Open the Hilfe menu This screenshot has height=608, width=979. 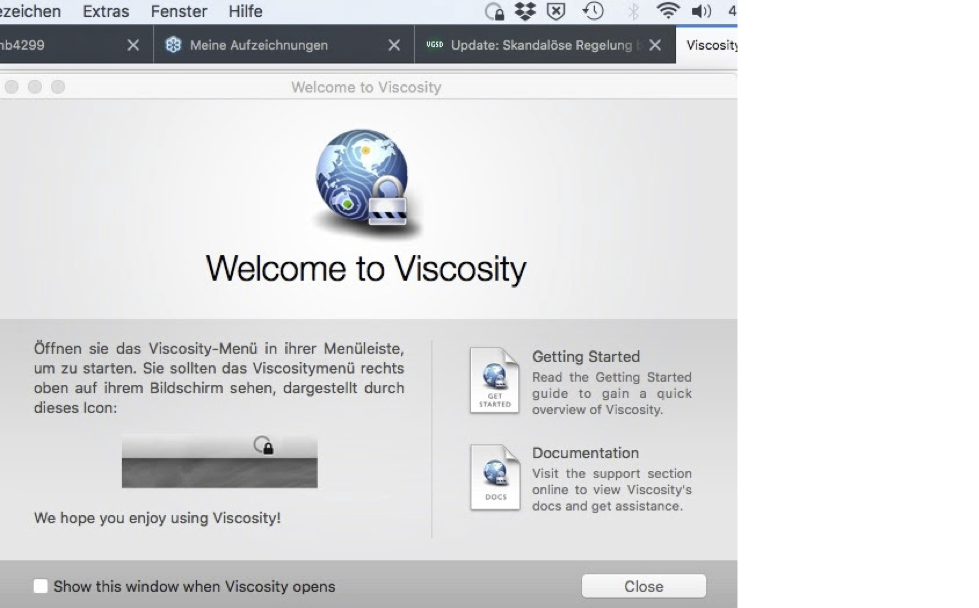pyautogui.click(x=245, y=11)
